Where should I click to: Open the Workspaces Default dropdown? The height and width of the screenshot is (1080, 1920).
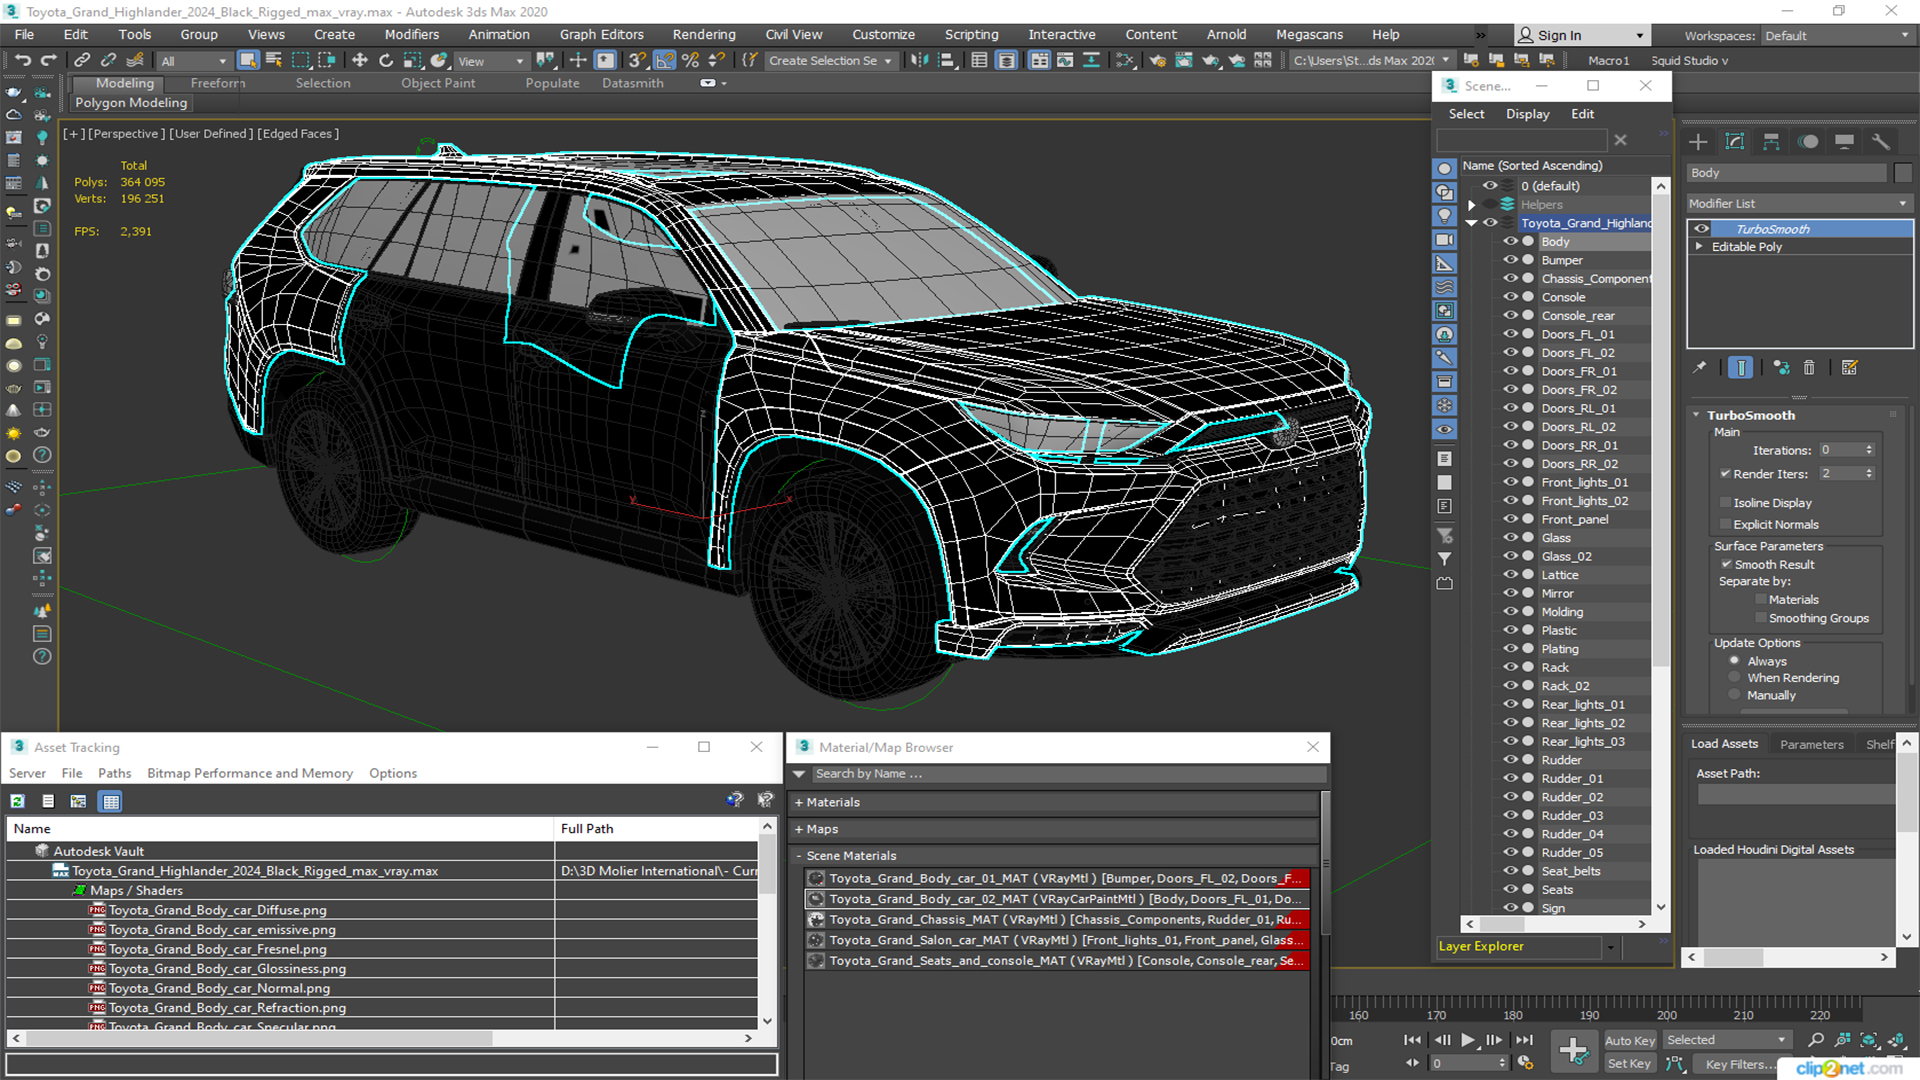[x=1837, y=36]
